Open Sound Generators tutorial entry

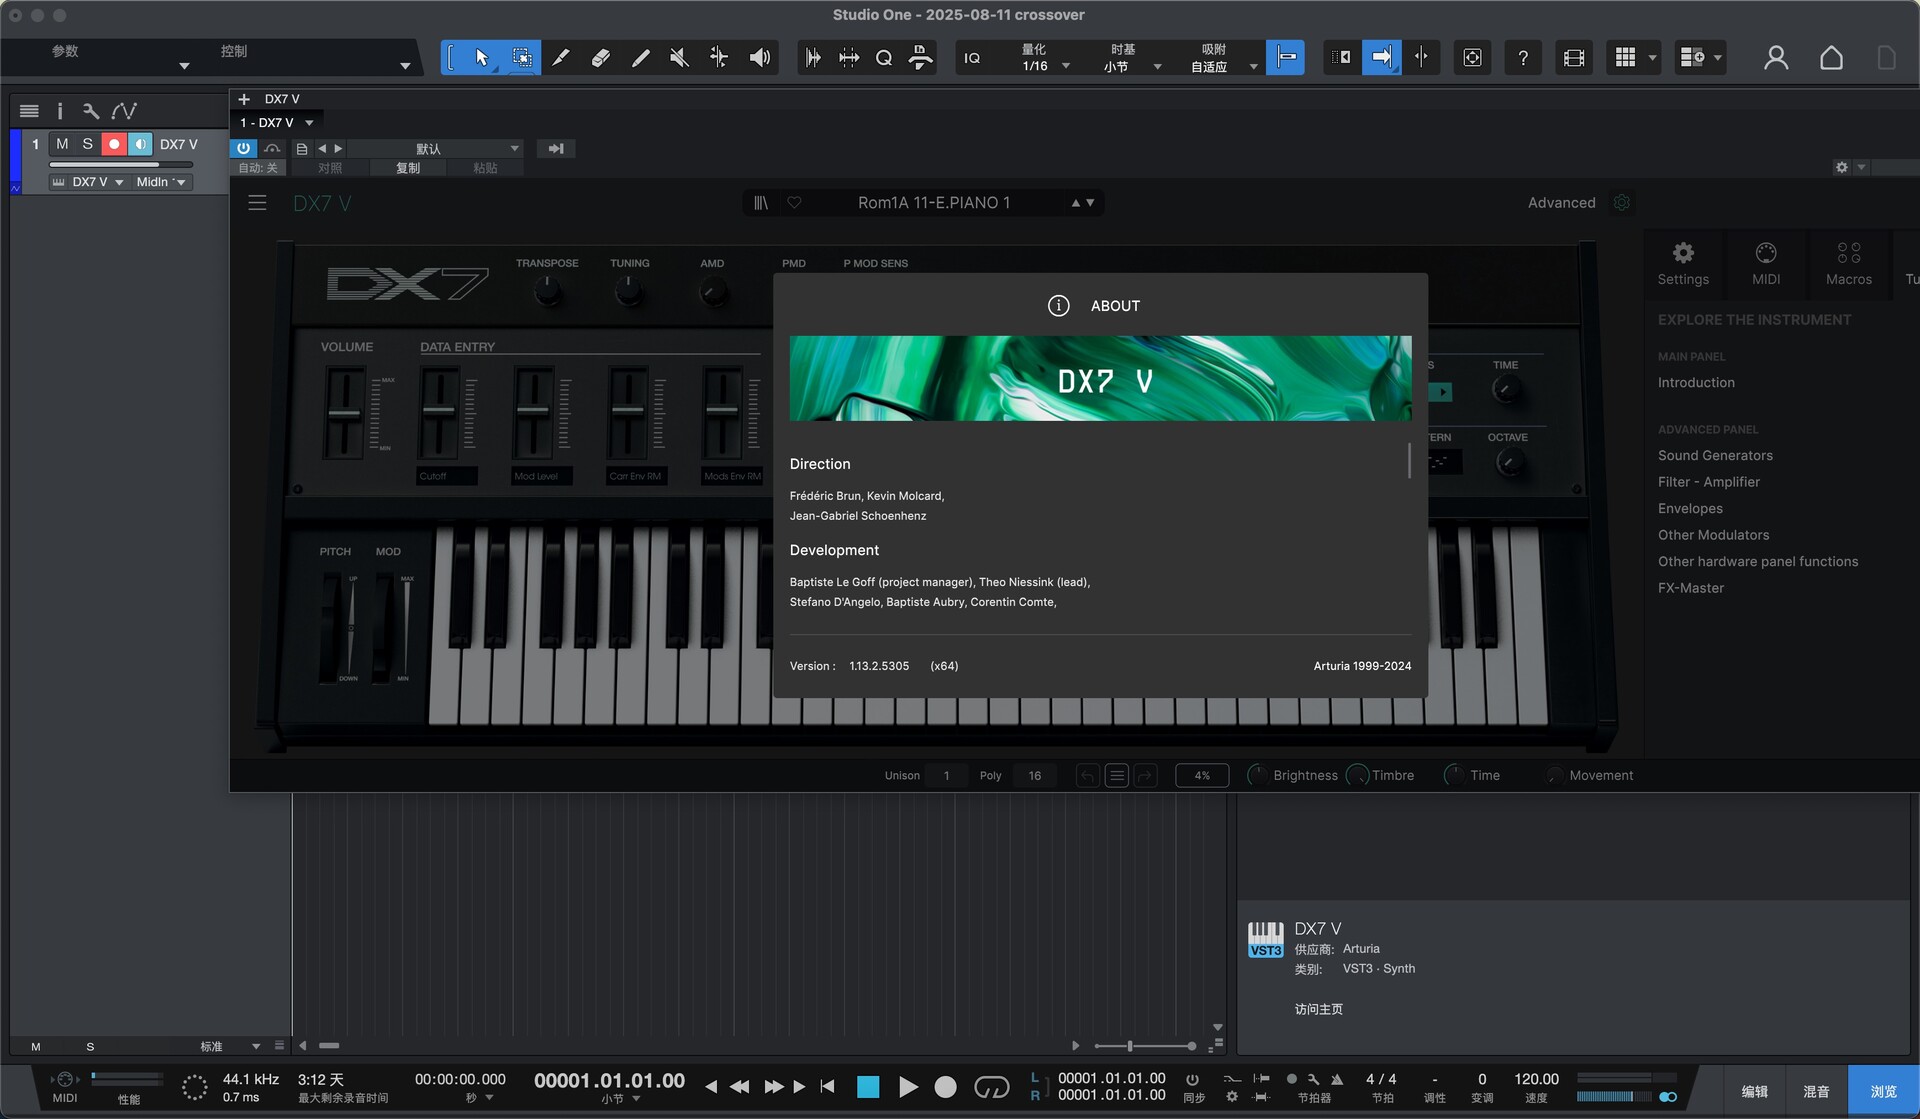(1715, 456)
